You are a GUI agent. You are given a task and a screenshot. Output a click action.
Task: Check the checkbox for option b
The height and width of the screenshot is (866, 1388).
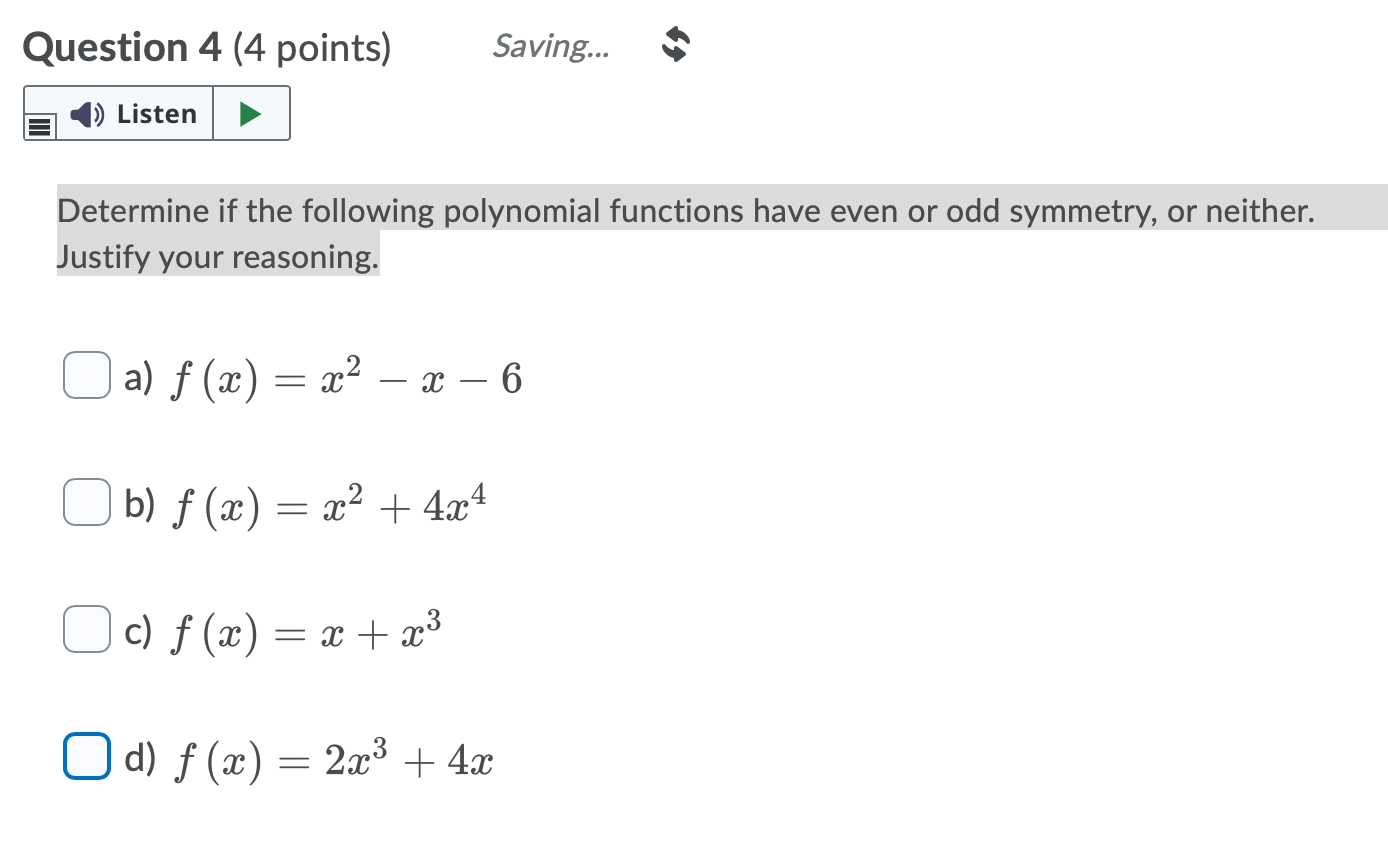86,503
